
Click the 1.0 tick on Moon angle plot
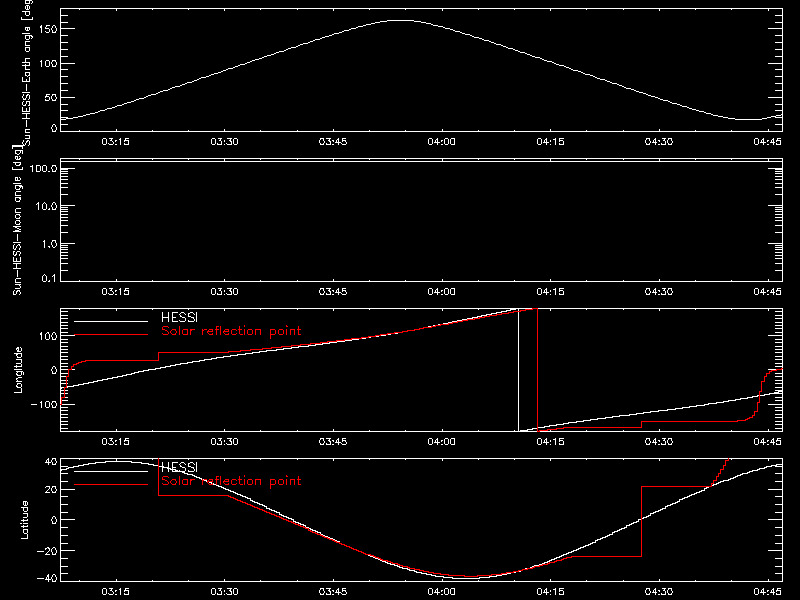(x=49, y=244)
